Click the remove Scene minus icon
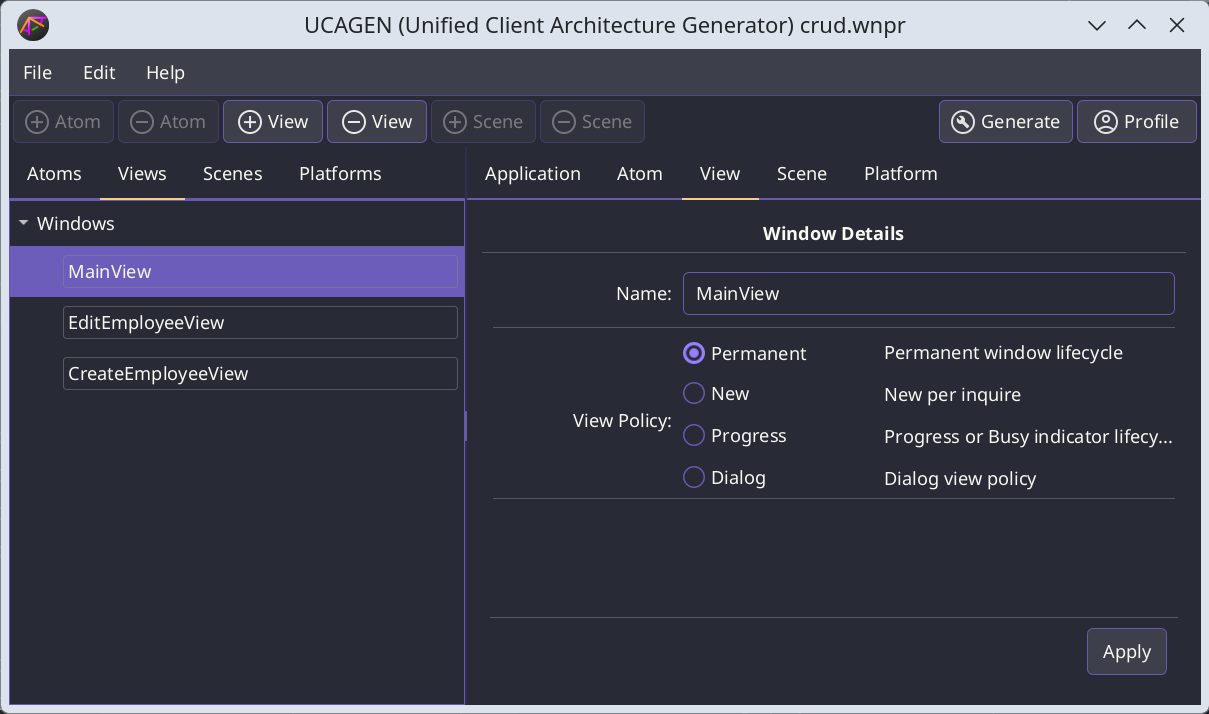The width and height of the screenshot is (1209, 714). point(564,122)
